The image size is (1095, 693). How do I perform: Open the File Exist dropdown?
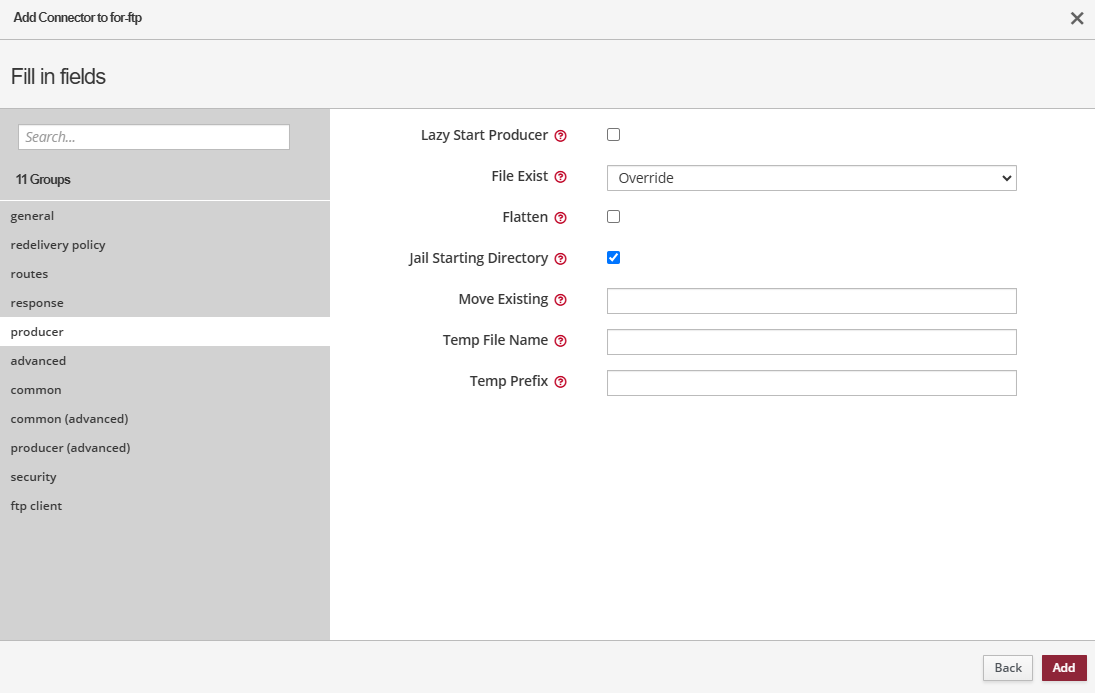pos(811,178)
